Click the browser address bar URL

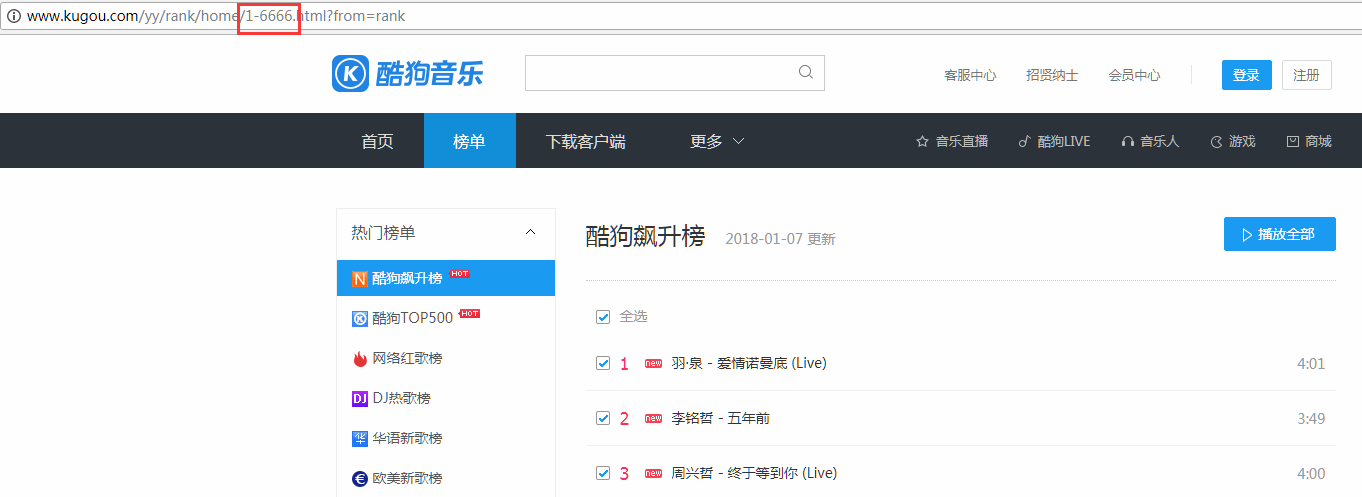(216, 16)
